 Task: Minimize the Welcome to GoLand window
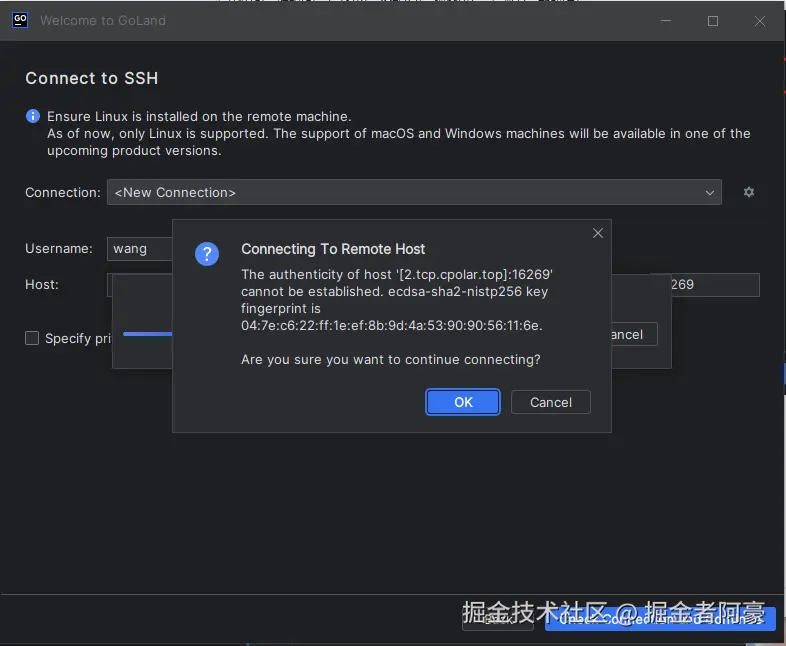pos(666,21)
